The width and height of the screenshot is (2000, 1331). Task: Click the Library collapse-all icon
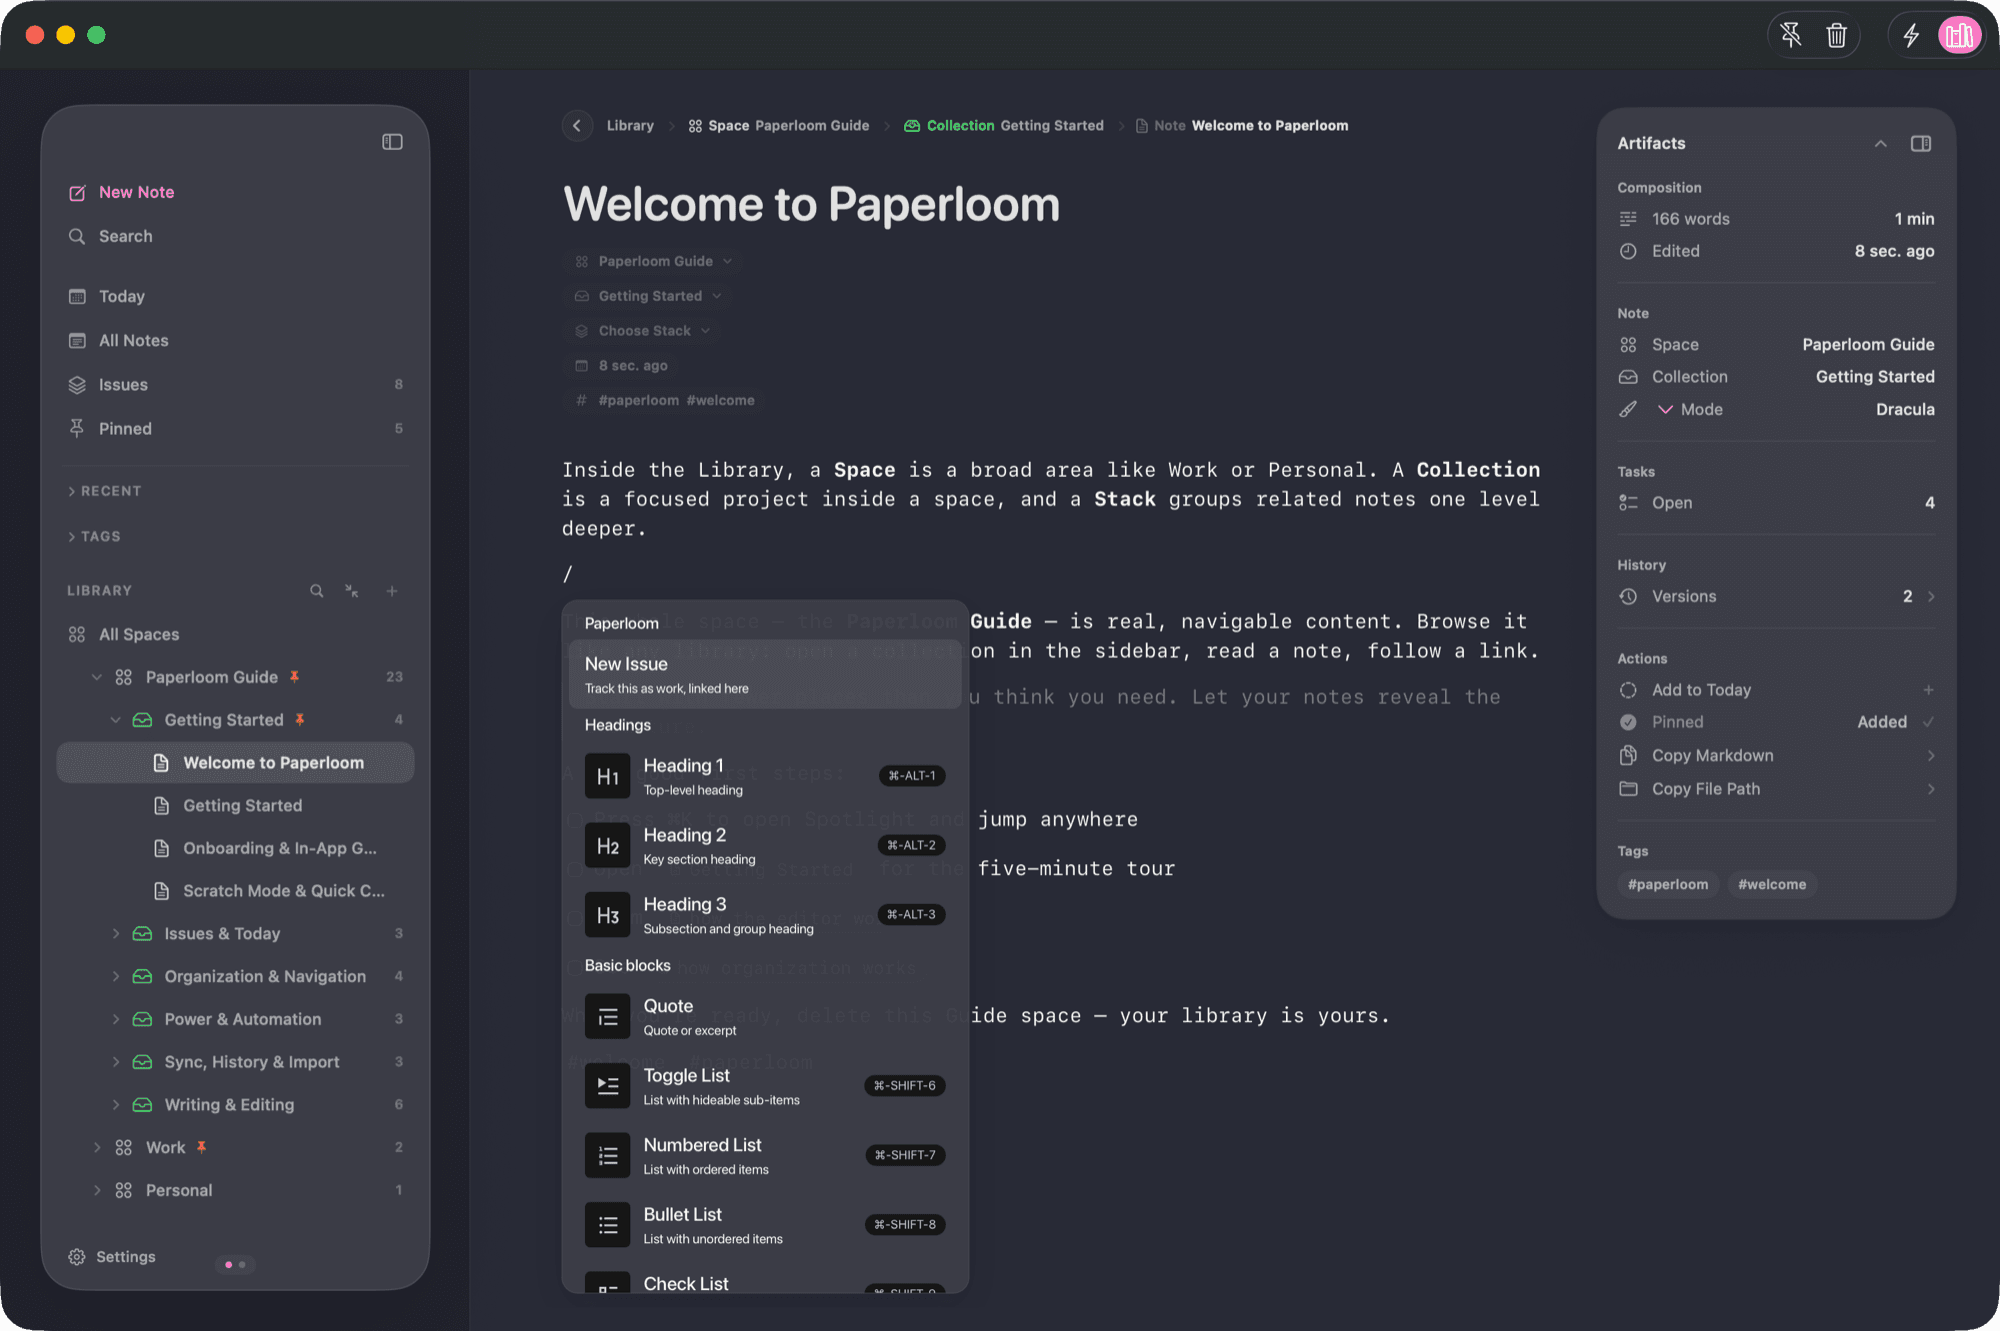[352, 591]
